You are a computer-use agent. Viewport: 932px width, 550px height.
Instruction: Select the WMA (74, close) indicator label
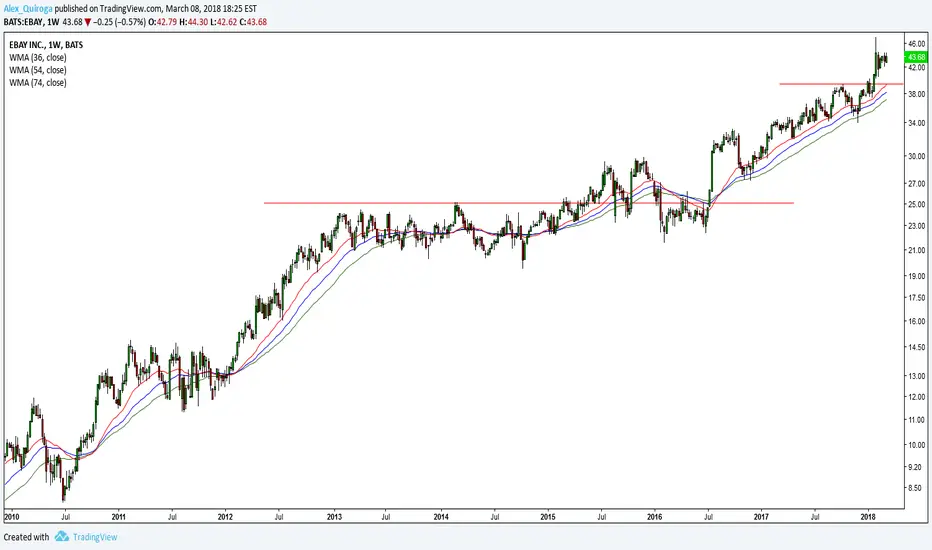click(38, 83)
